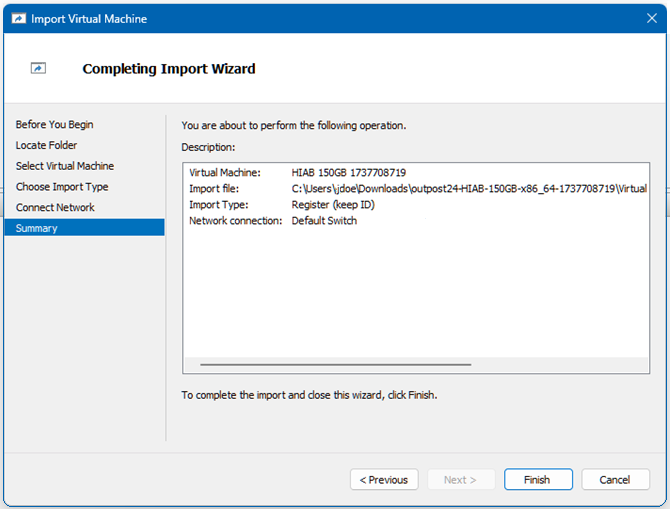Image resolution: width=670 pixels, height=509 pixels.
Task: Select the Select Virtual Machine step
Action: coord(65,166)
